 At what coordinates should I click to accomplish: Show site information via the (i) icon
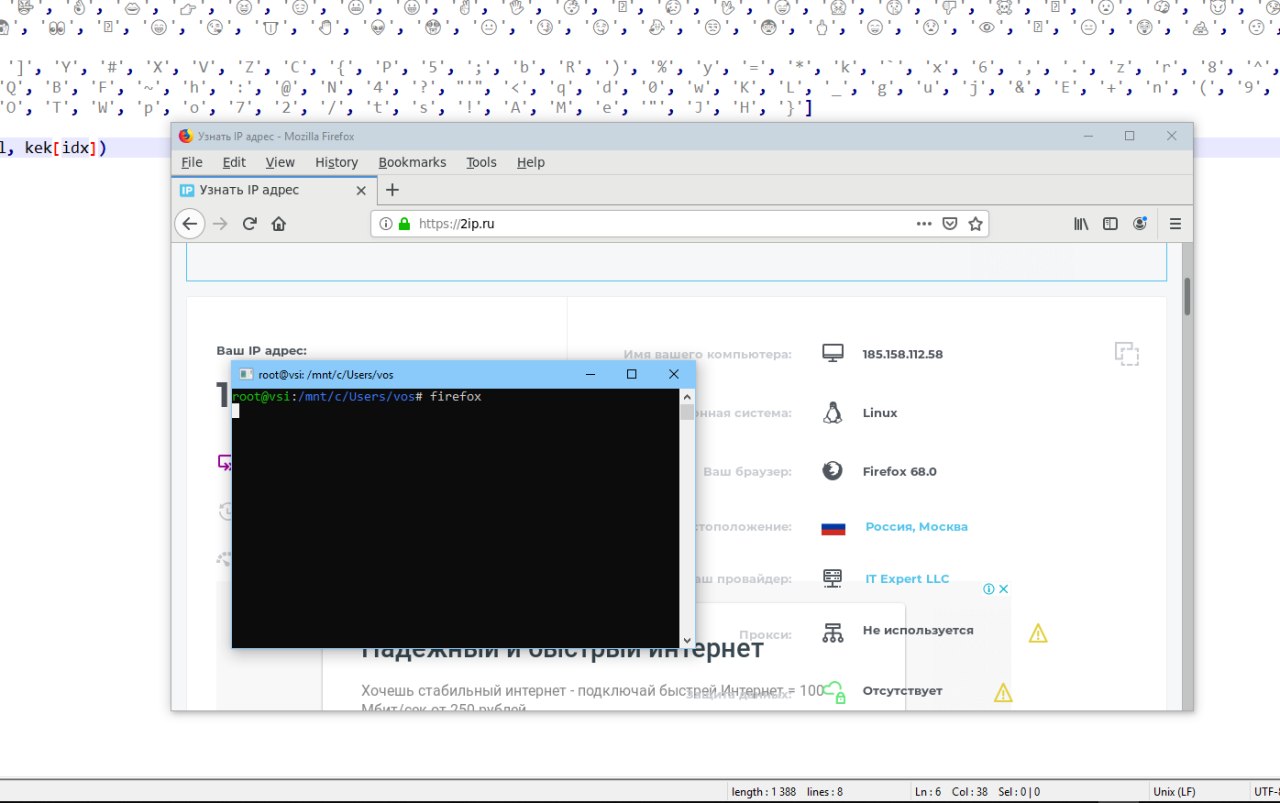coord(386,224)
